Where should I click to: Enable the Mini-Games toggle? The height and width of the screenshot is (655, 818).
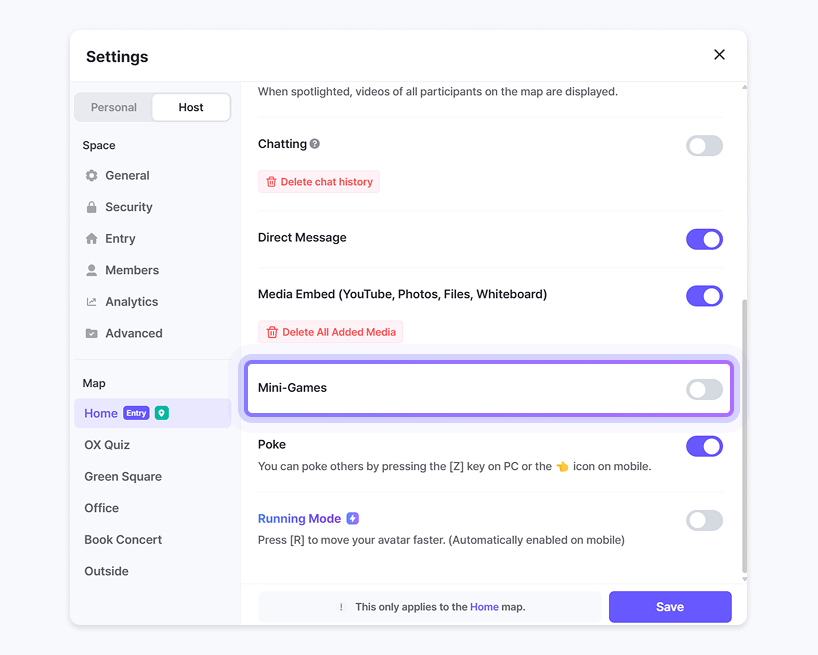[704, 389]
